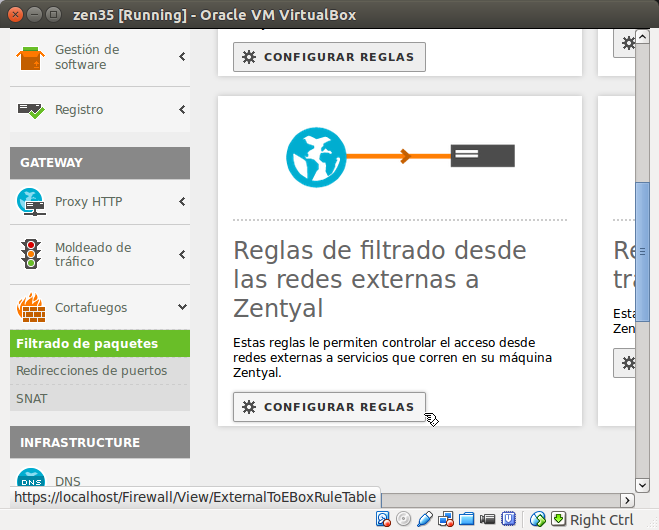Open Gestión de software box icon
This screenshot has height=530, width=659.
30,58
